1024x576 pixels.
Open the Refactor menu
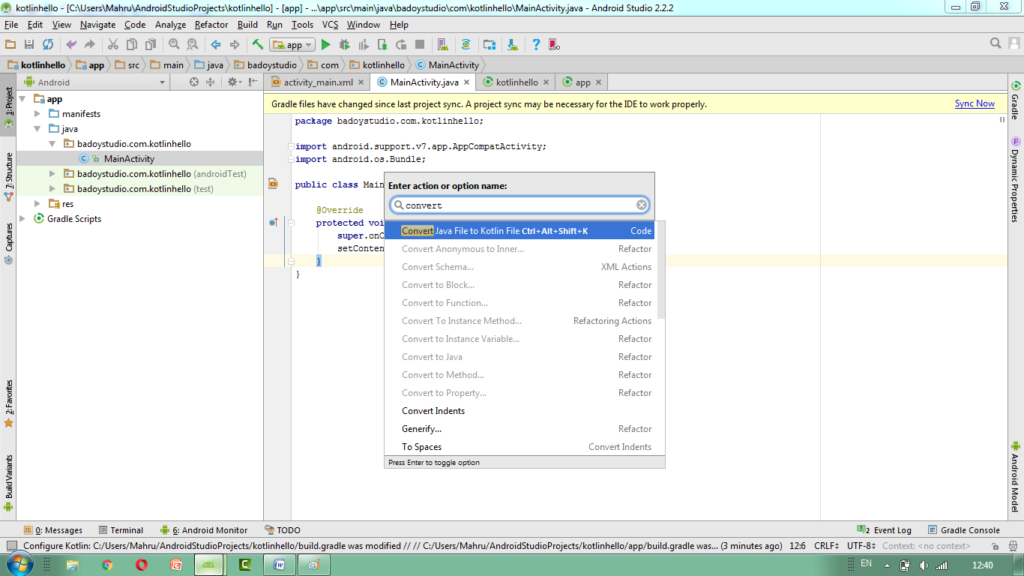click(x=211, y=24)
